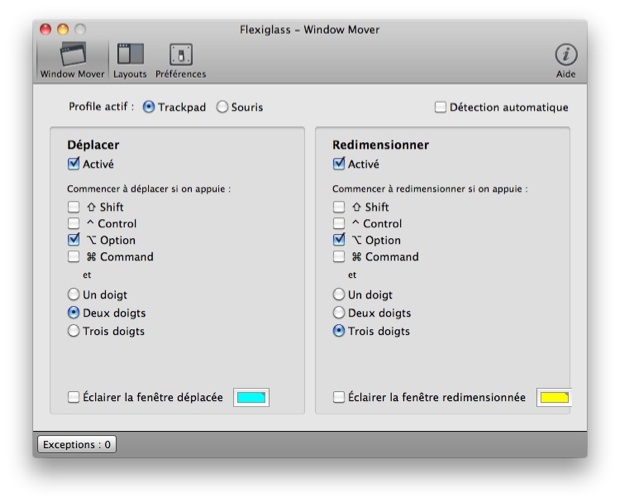Check Shift modifier under Déplacer

74,207
